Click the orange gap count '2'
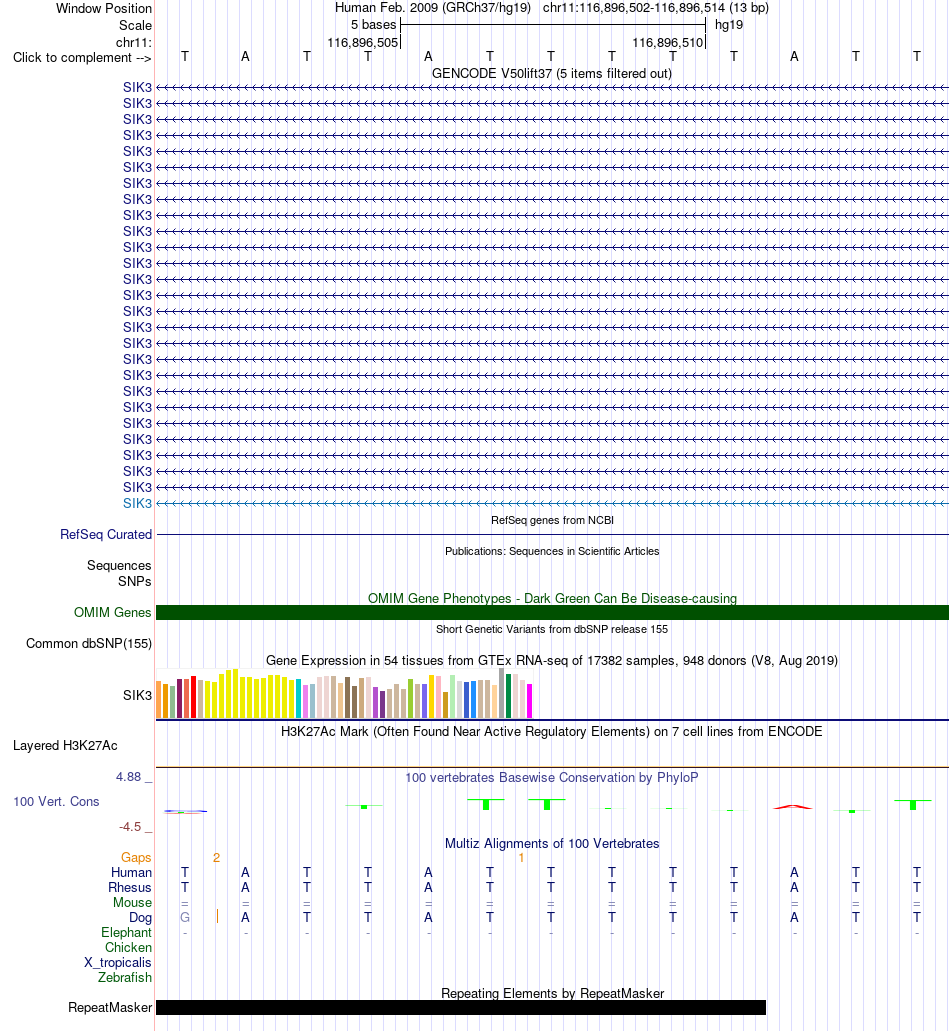 click(x=216, y=857)
